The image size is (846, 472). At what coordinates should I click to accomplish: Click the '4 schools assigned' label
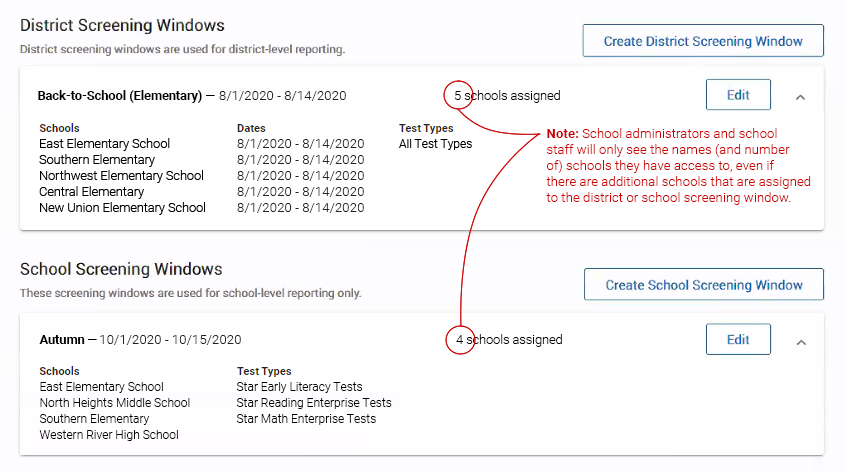point(509,339)
